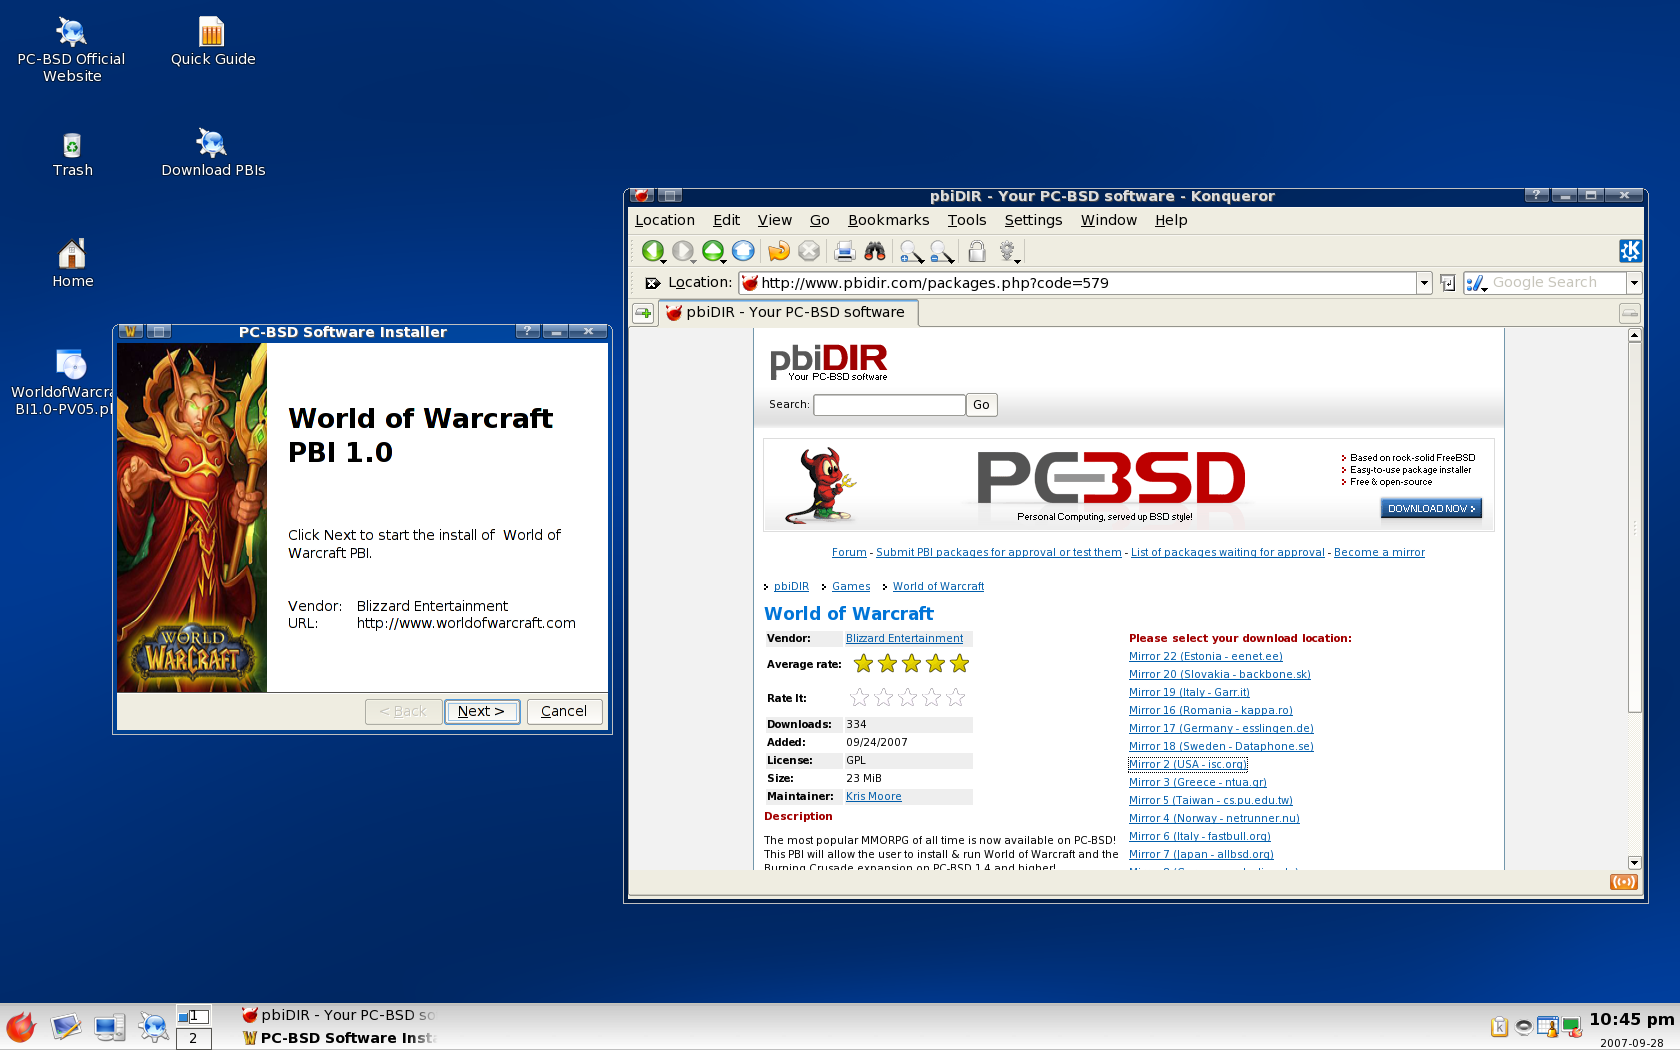Image resolution: width=1680 pixels, height=1050 pixels.
Task: Follow the Blizzard Entertainment vendor link
Action: [x=904, y=638]
